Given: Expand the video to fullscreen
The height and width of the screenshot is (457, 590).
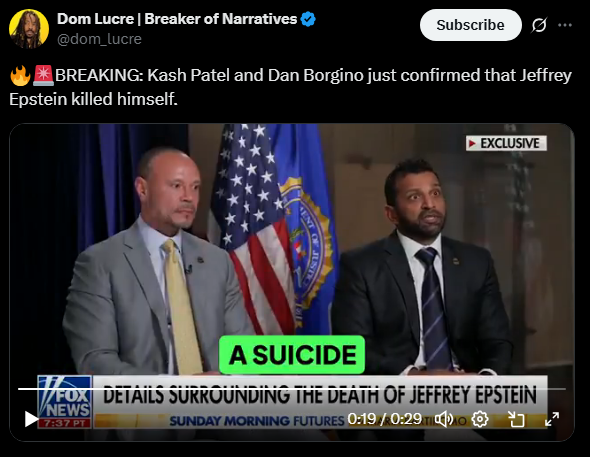Looking at the screenshot, I should pyautogui.click(x=552, y=419).
